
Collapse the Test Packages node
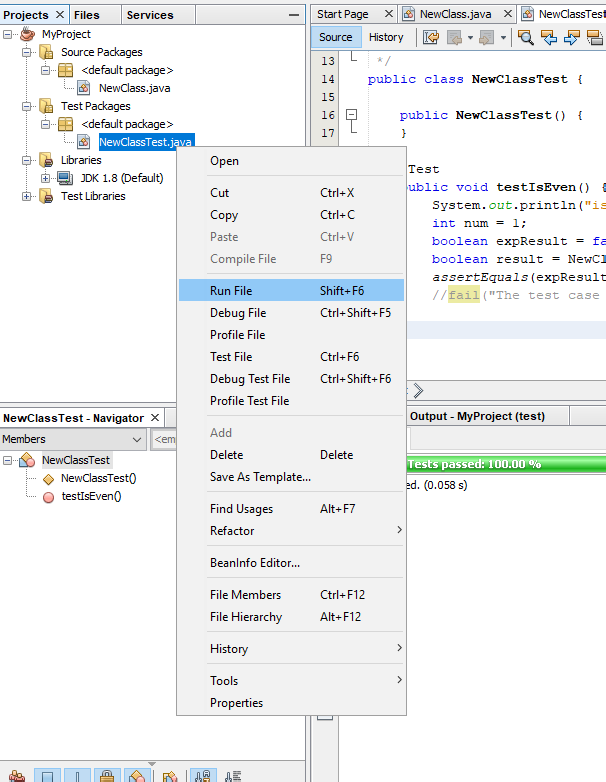click(x=26, y=106)
